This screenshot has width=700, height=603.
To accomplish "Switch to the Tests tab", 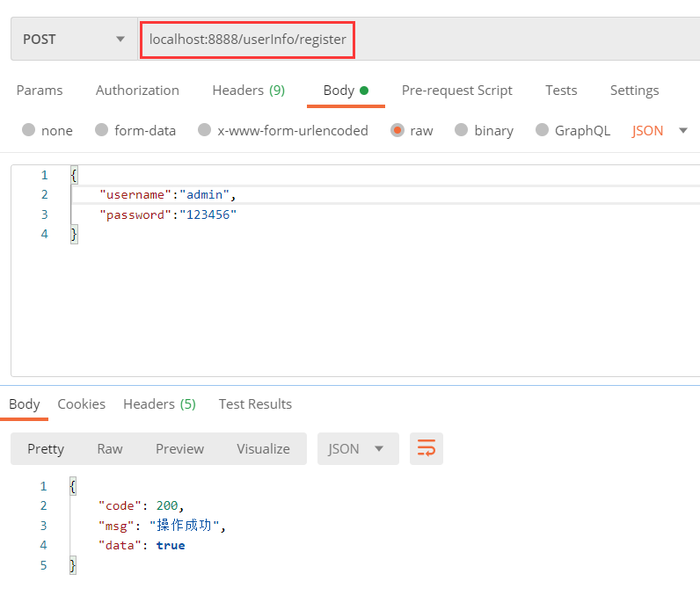I will 561,90.
